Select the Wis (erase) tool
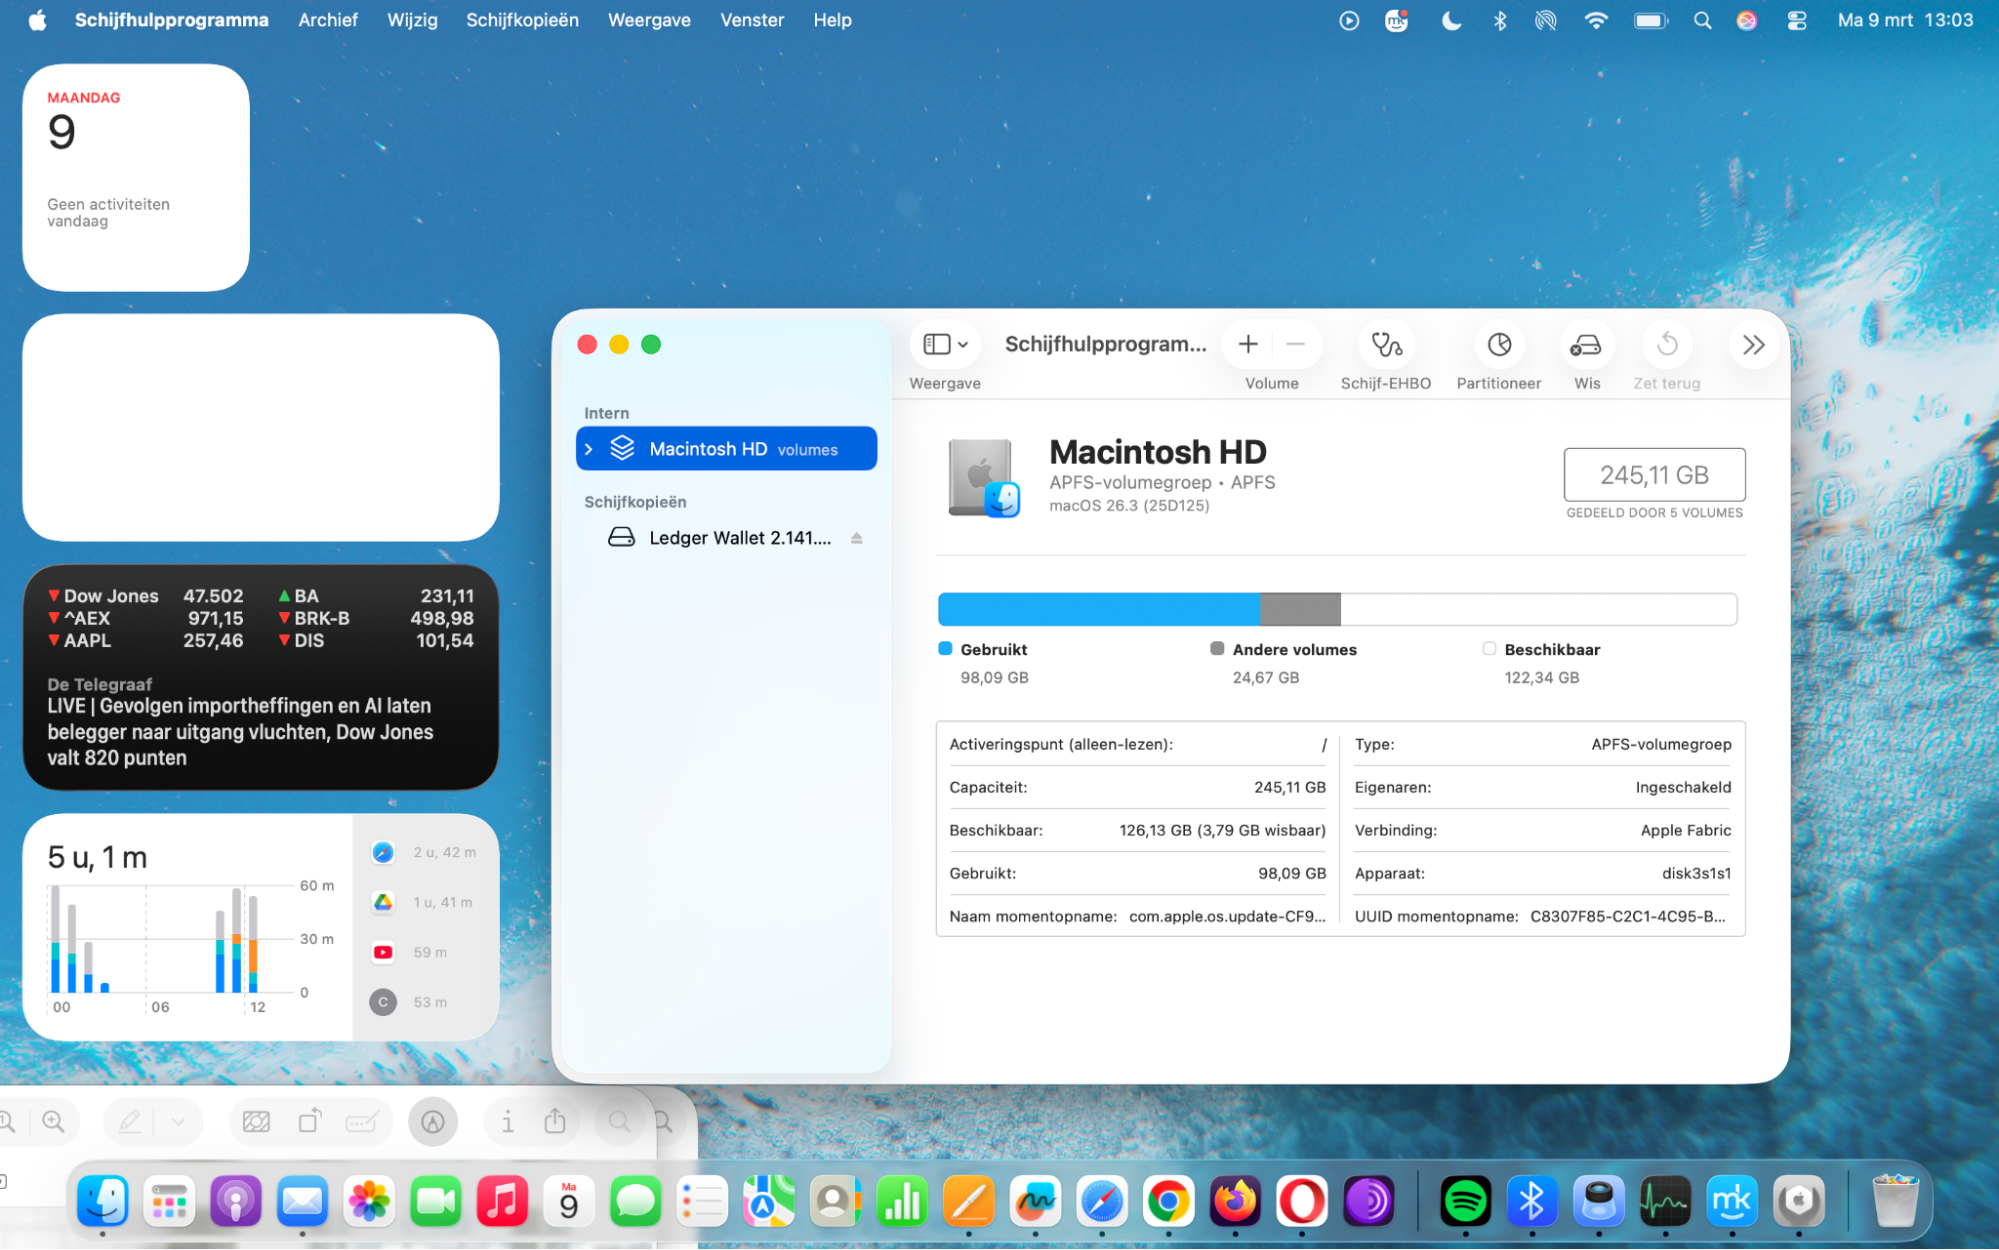The height and width of the screenshot is (1250, 1999). [x=1586, y=345]
